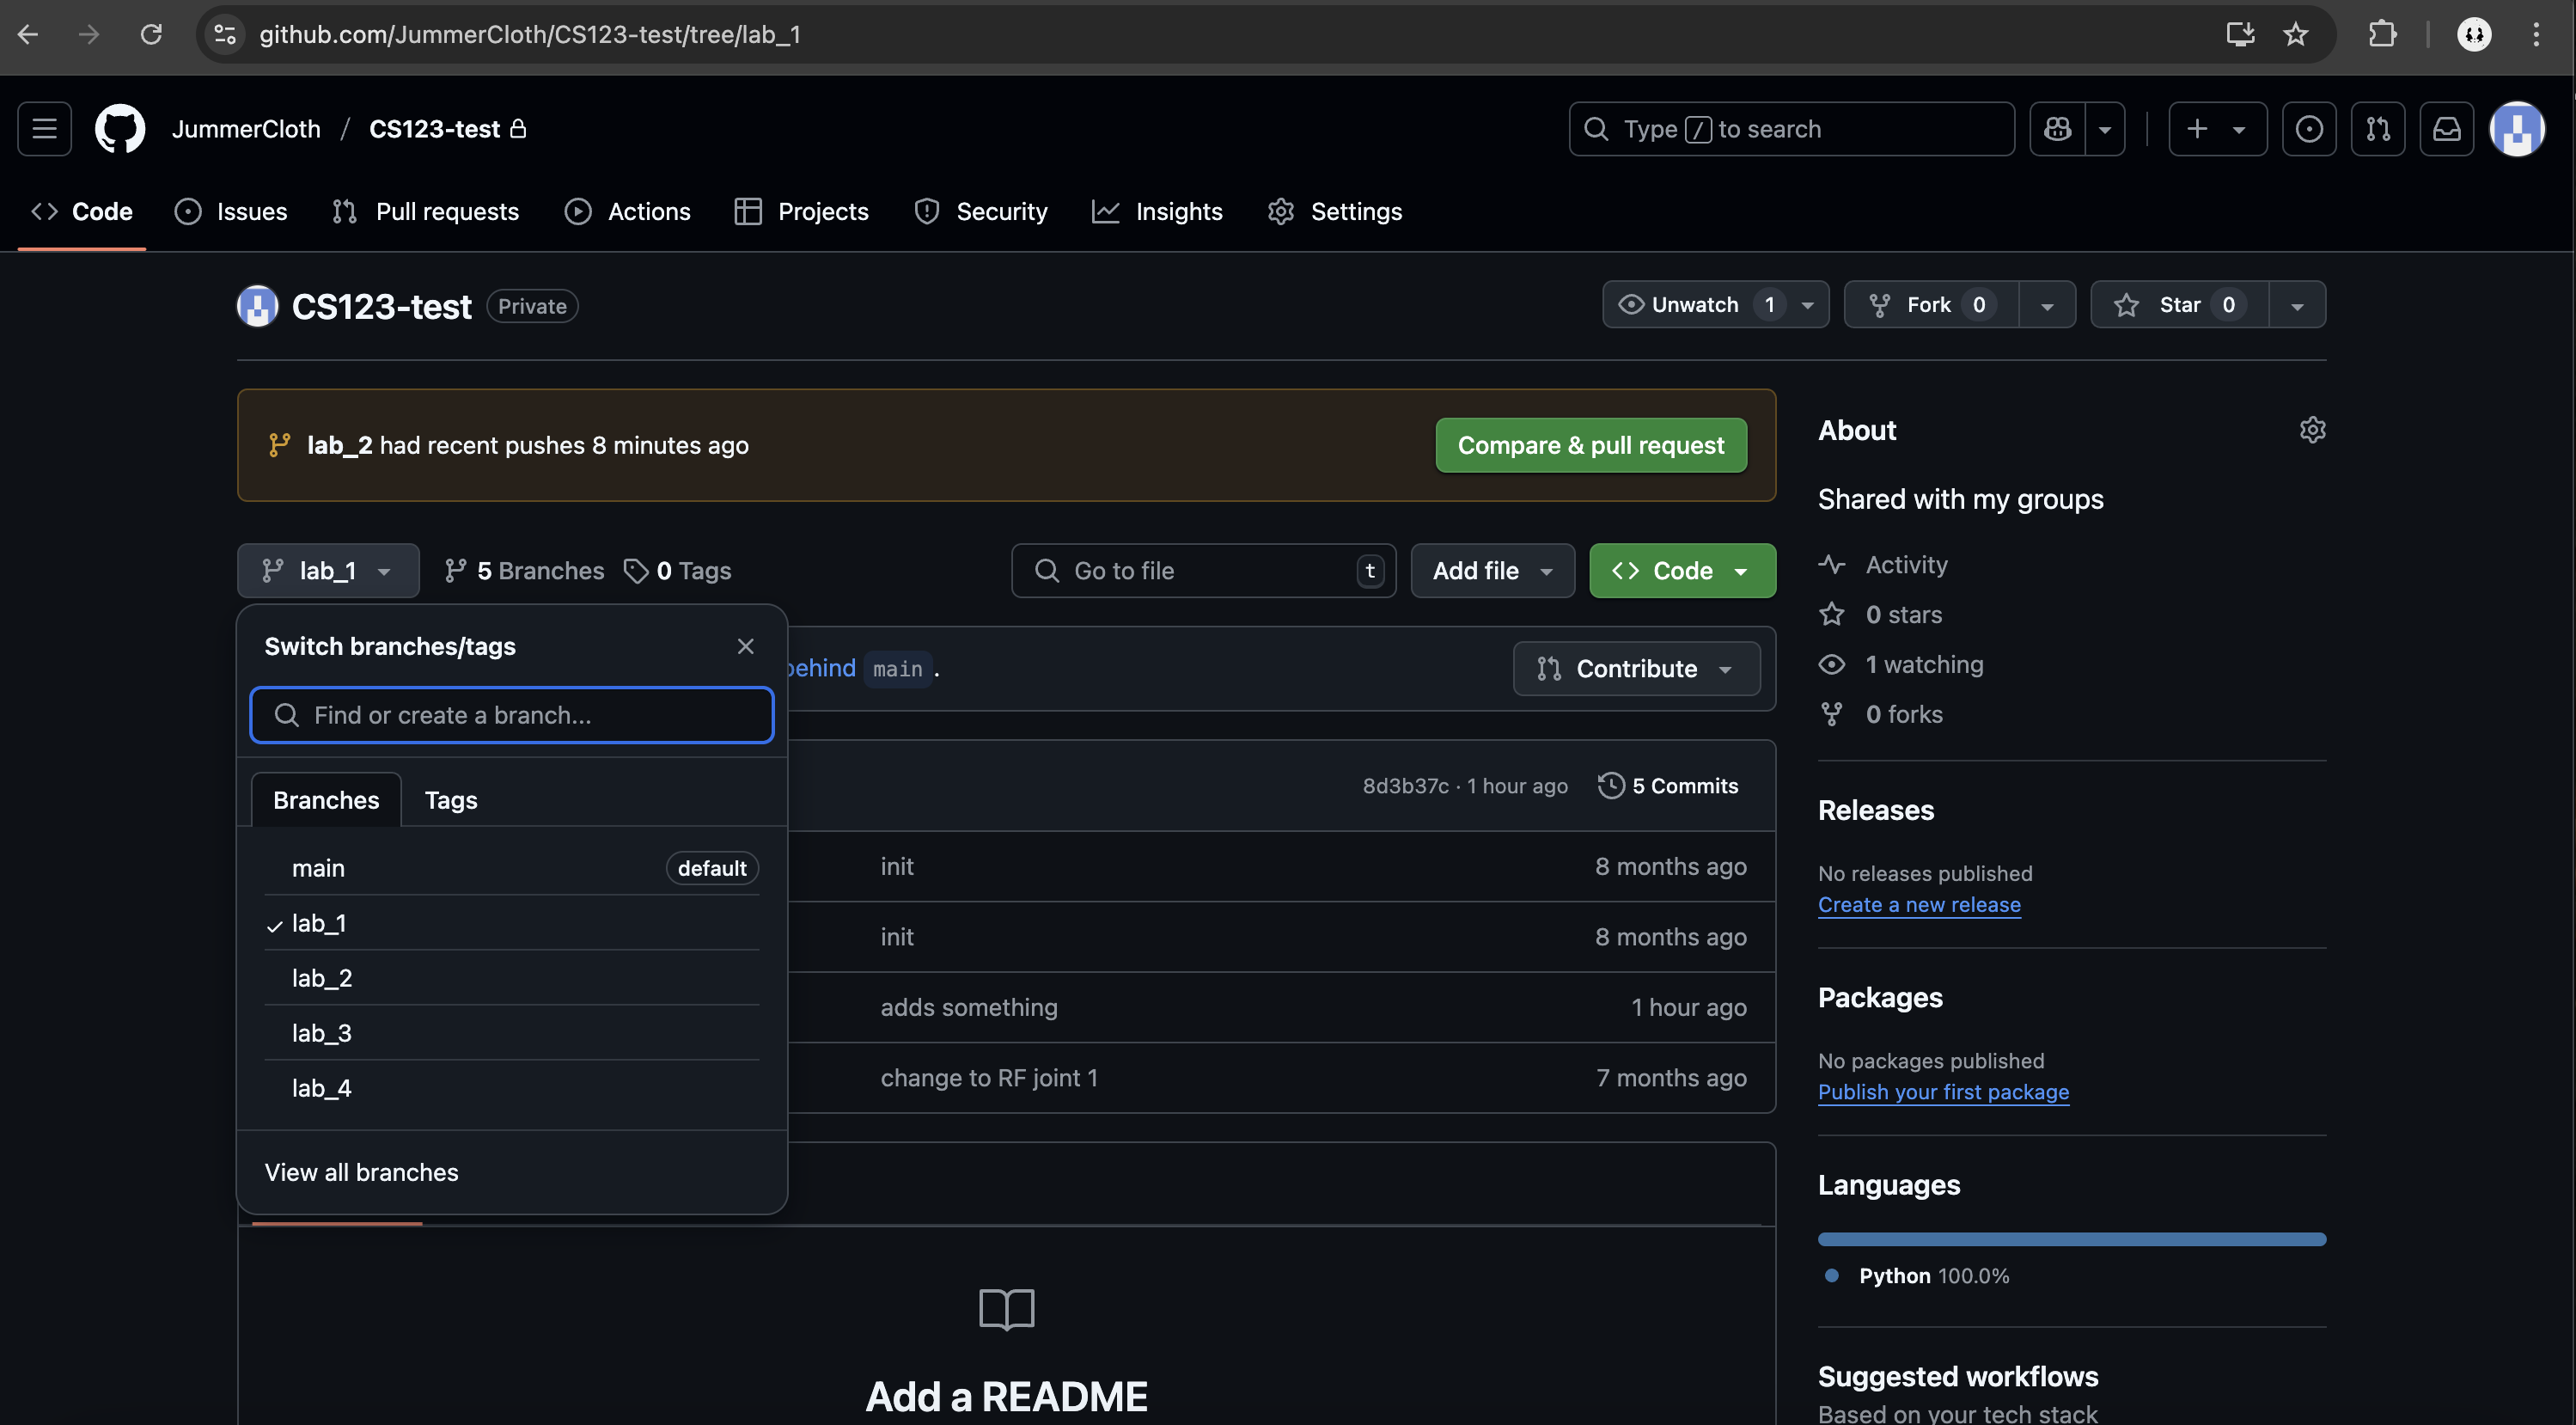Open the issues icon in header
The image size is (2576, 1425).
2309,129
